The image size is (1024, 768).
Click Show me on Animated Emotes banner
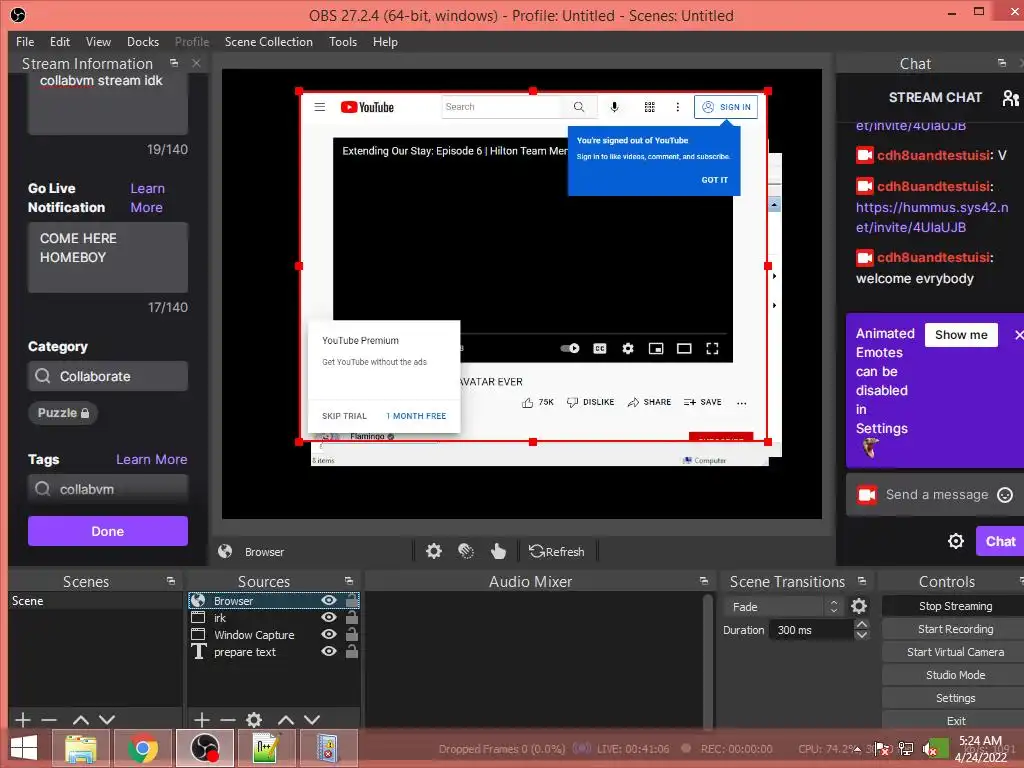click(x=961, y=335)
